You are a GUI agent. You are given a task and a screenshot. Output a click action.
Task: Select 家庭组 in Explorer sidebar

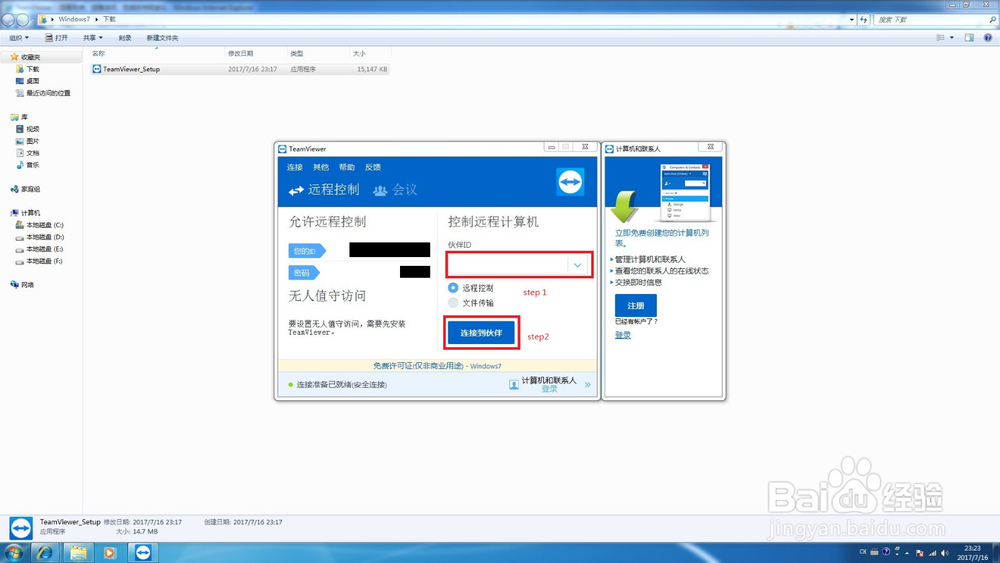pos(26,189)
